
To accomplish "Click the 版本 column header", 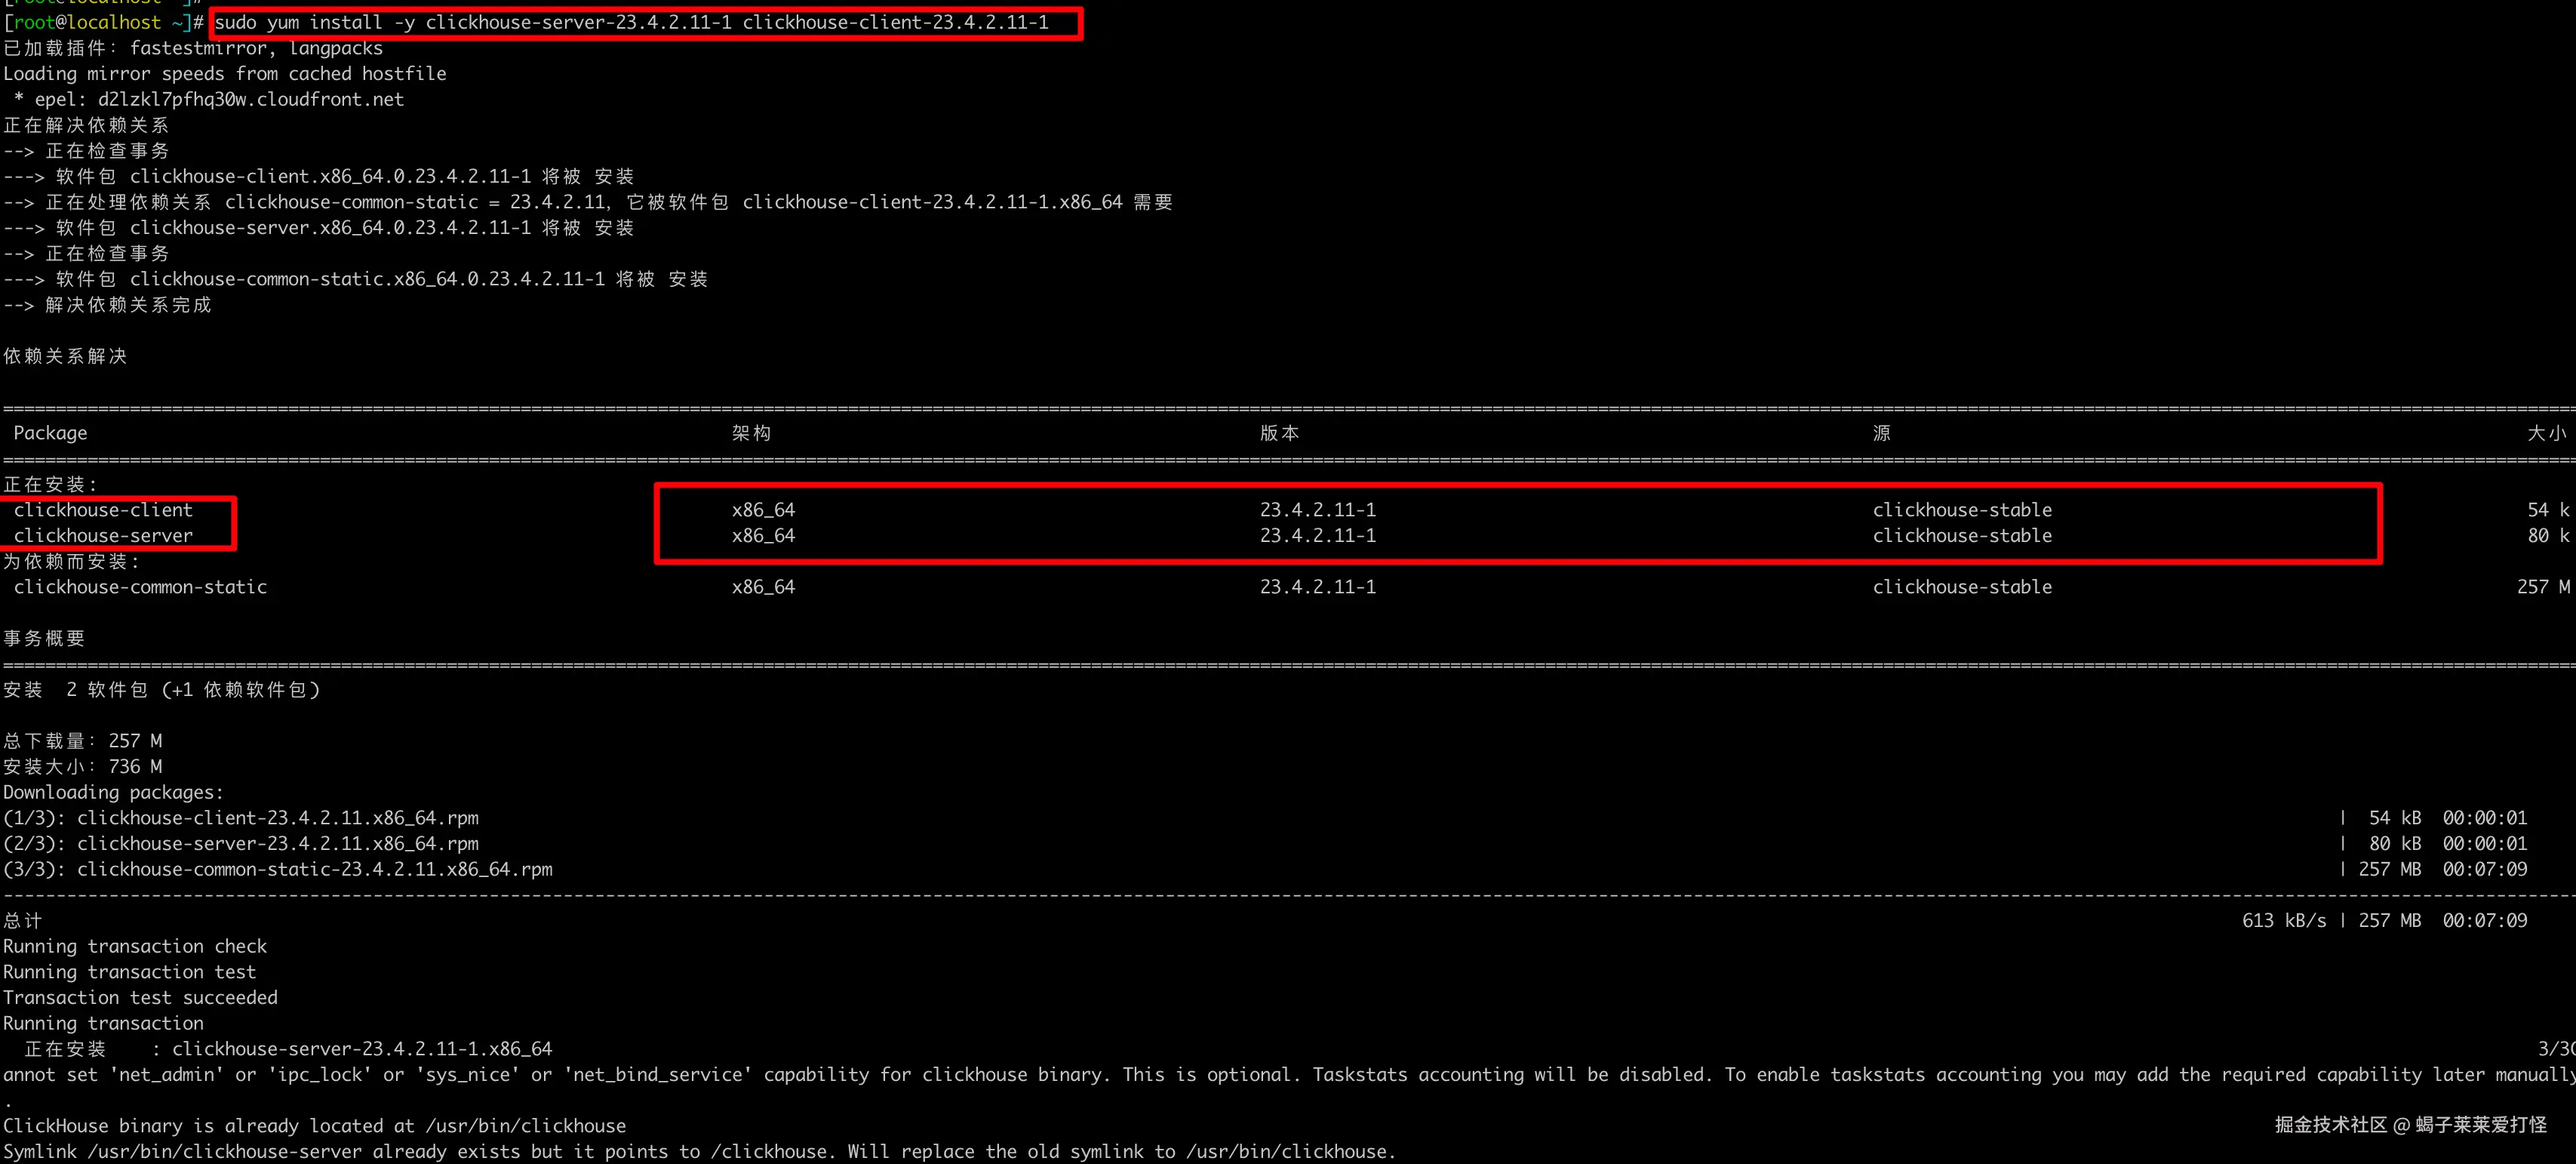I will (x=1279, y=433).
